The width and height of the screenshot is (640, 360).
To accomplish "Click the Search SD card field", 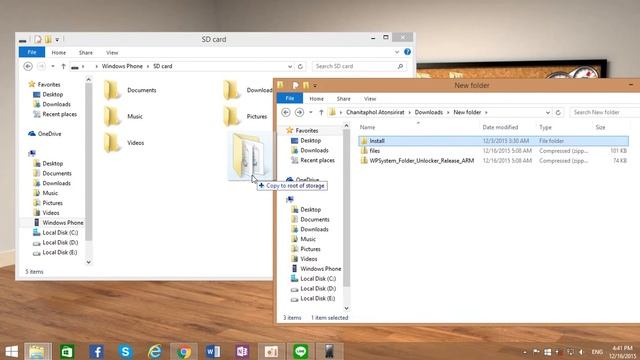I will [x=359, y=66].
